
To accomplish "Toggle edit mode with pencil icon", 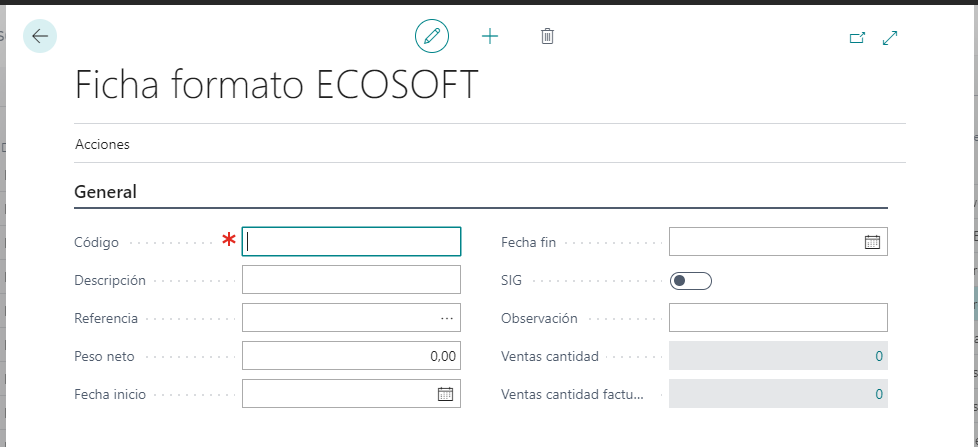I will point(432,36).
